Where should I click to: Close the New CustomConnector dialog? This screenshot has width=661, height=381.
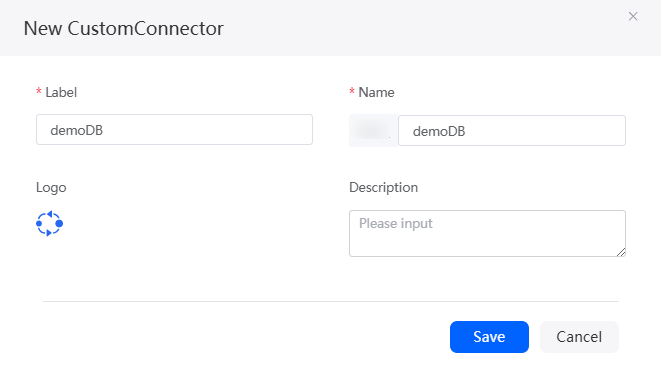click(633, 16)
